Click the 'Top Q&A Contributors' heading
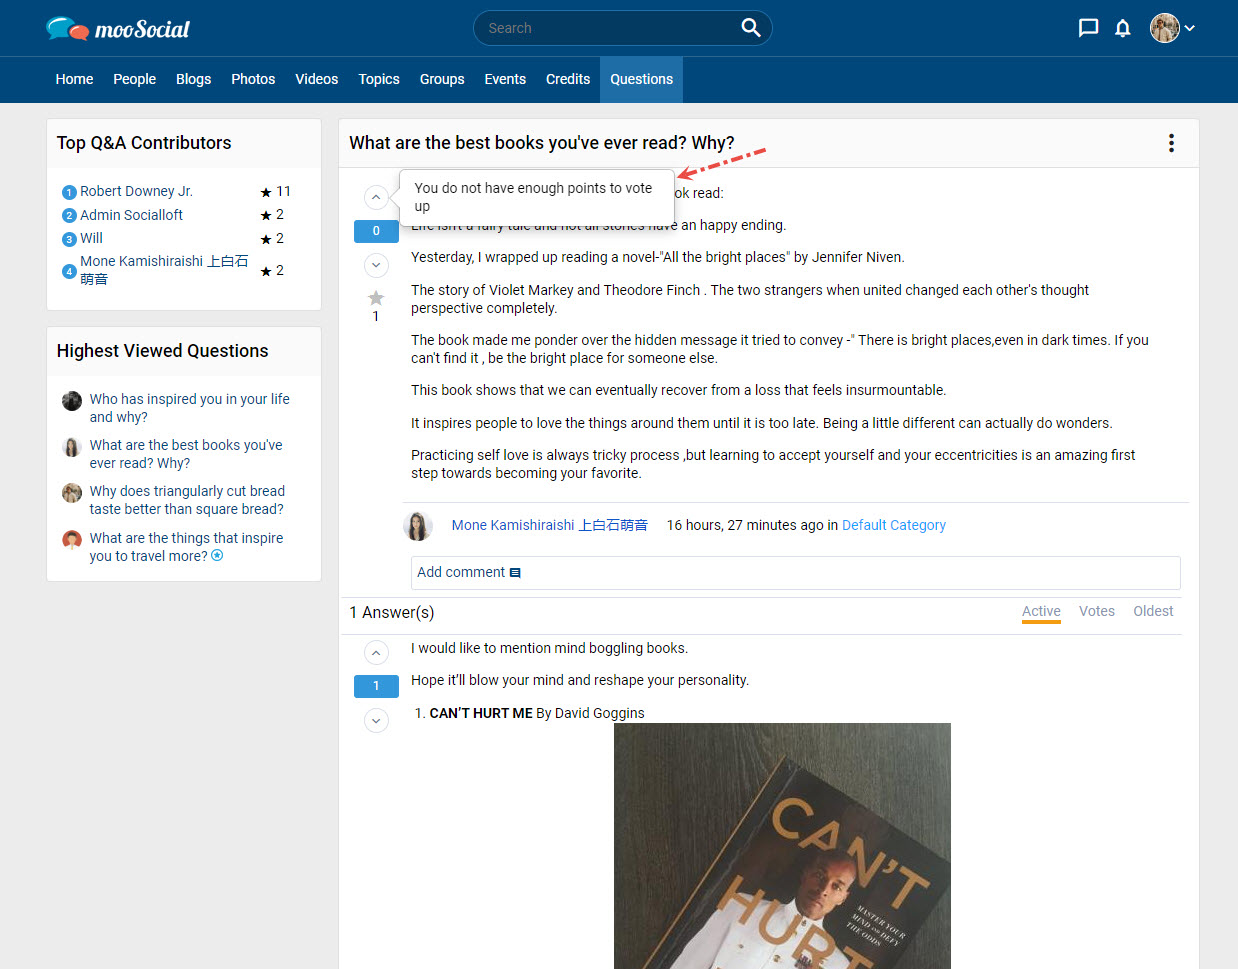The height and width of the screenshot is (969, 1238). tap(144, 143)
